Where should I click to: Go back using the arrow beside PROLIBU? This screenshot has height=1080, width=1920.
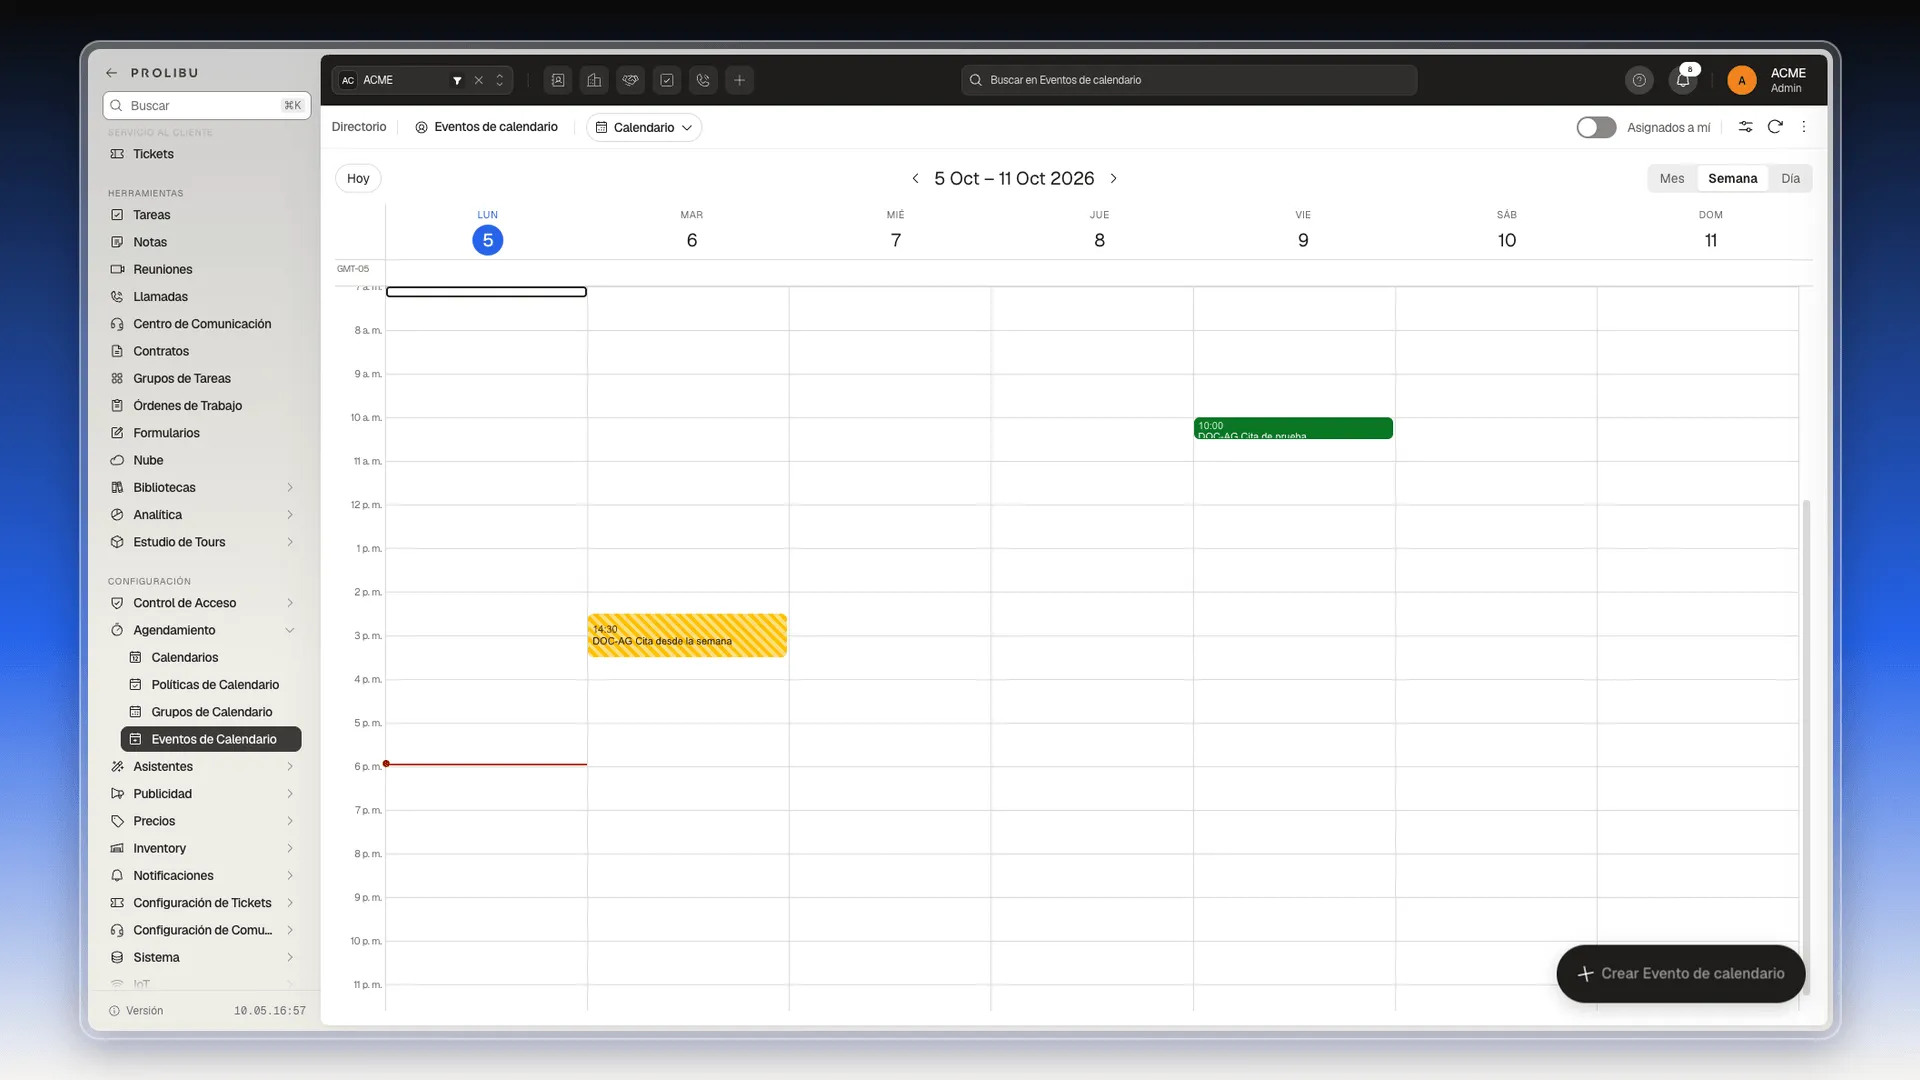click(x=112, y=73)
